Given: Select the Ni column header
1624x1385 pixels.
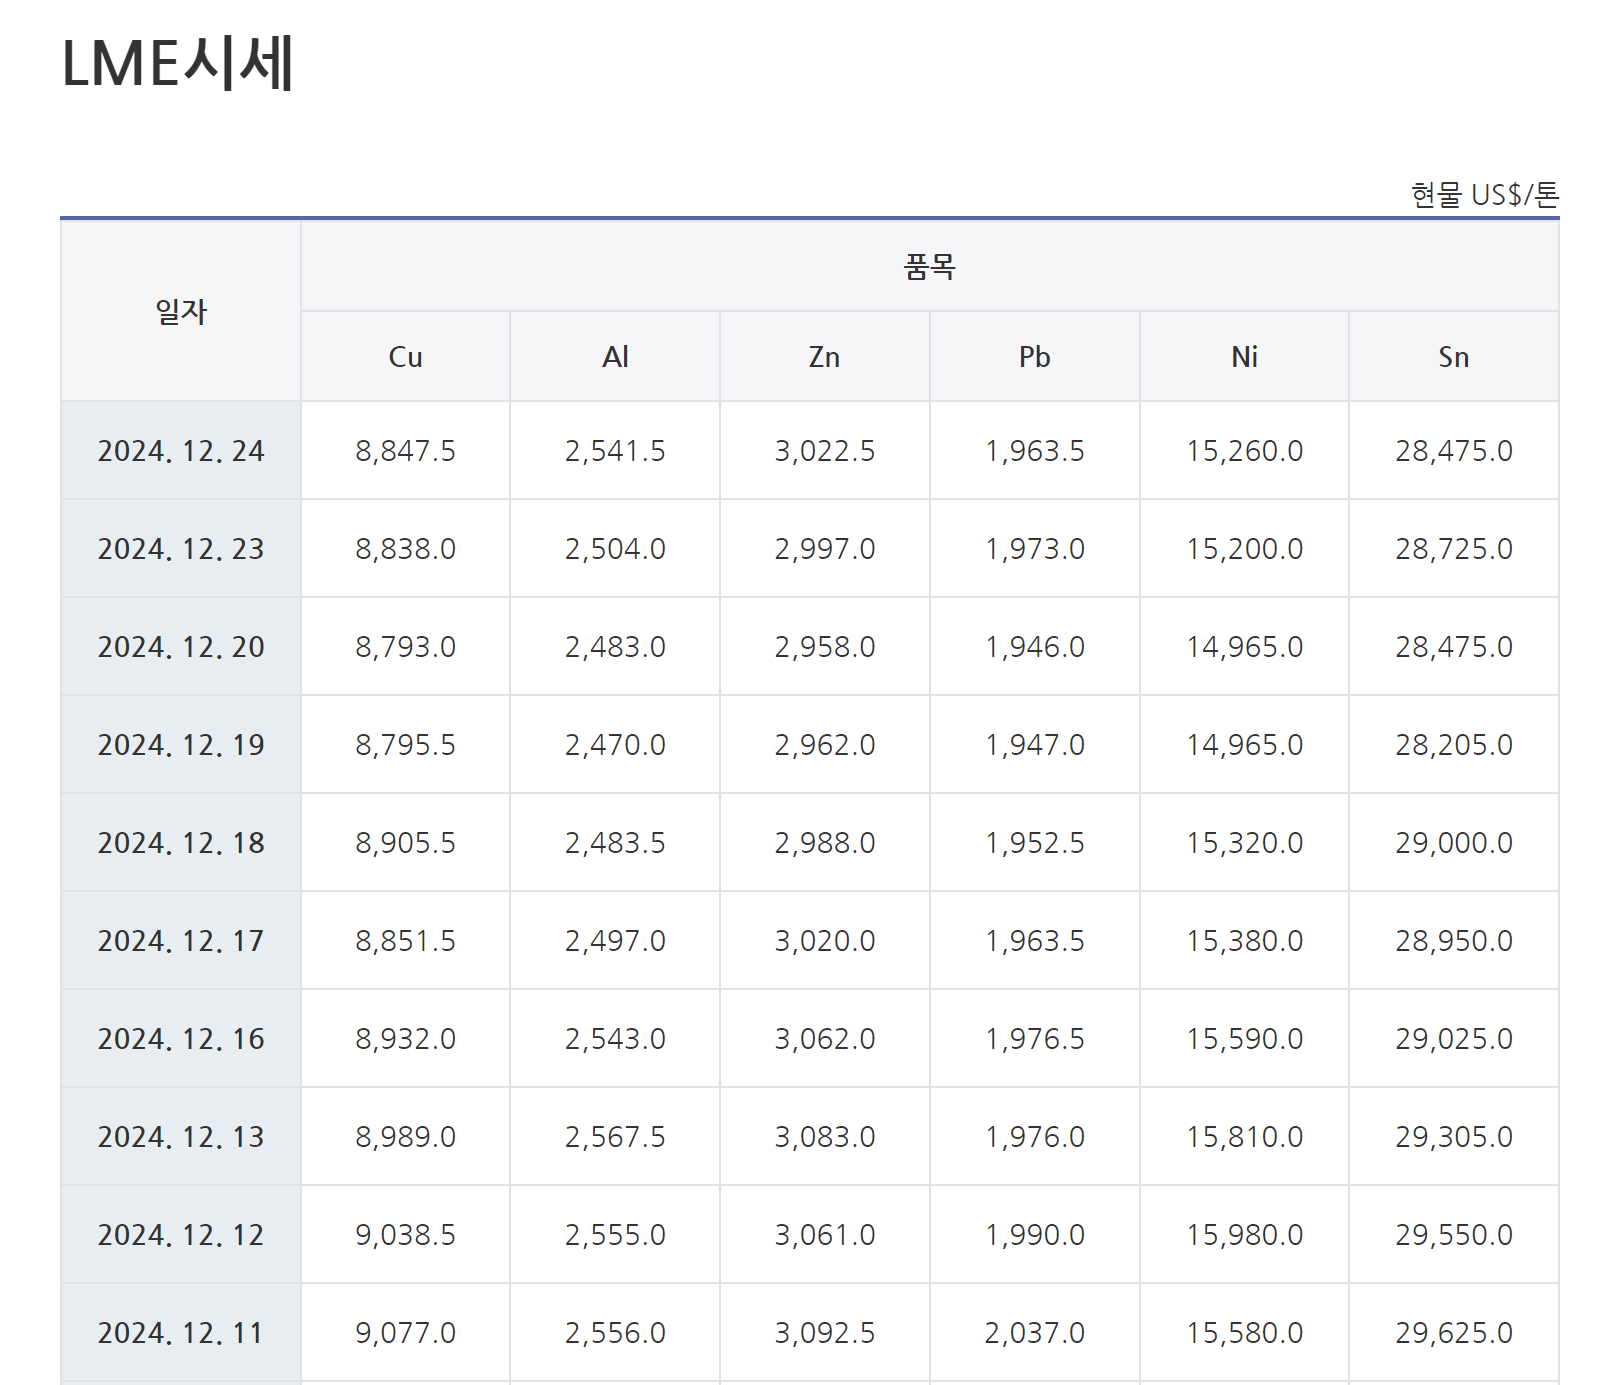Looking at the screenshot, I should pos(1244,357).
